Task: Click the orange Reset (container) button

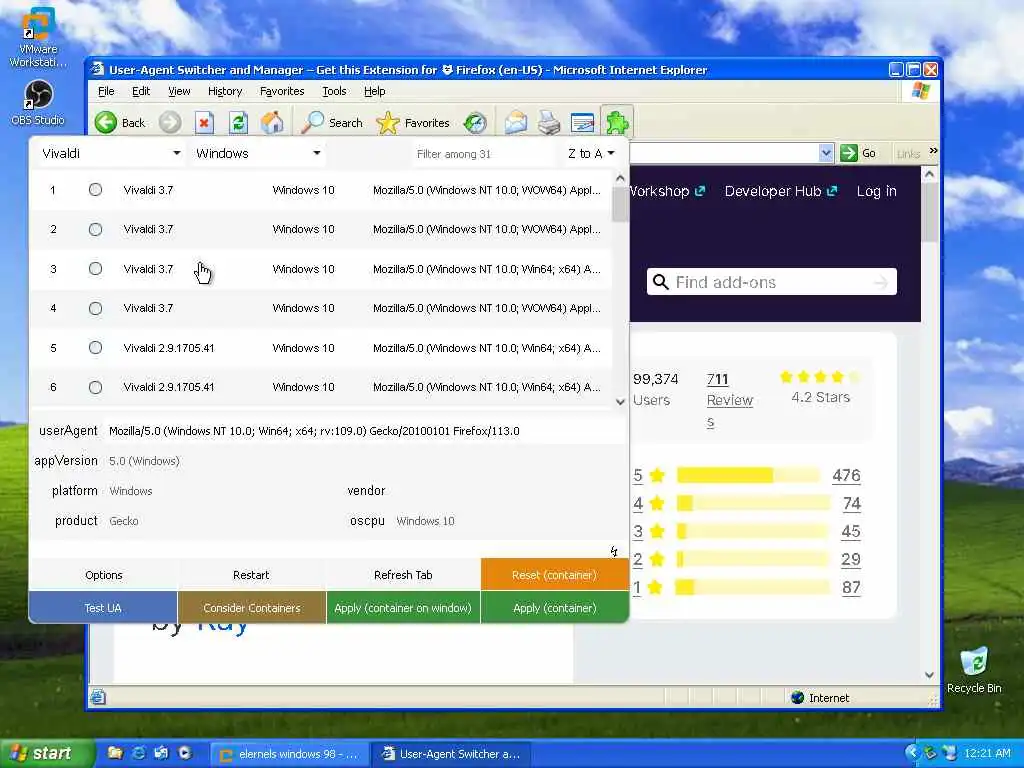Action: [x=554, y=575]
